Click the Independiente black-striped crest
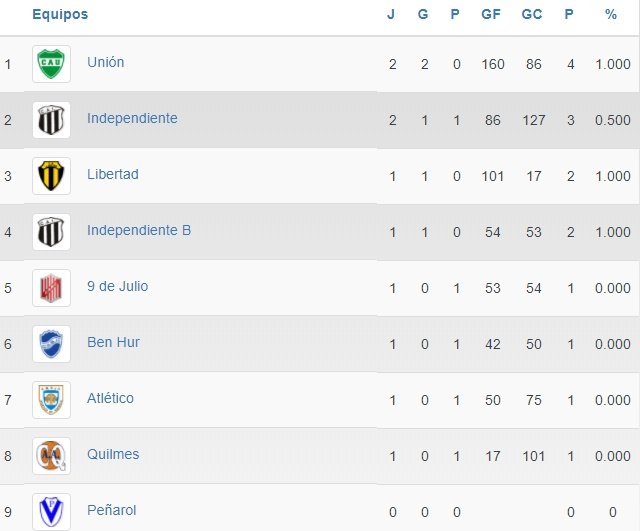Screen dimensions: 640x531 51,120
